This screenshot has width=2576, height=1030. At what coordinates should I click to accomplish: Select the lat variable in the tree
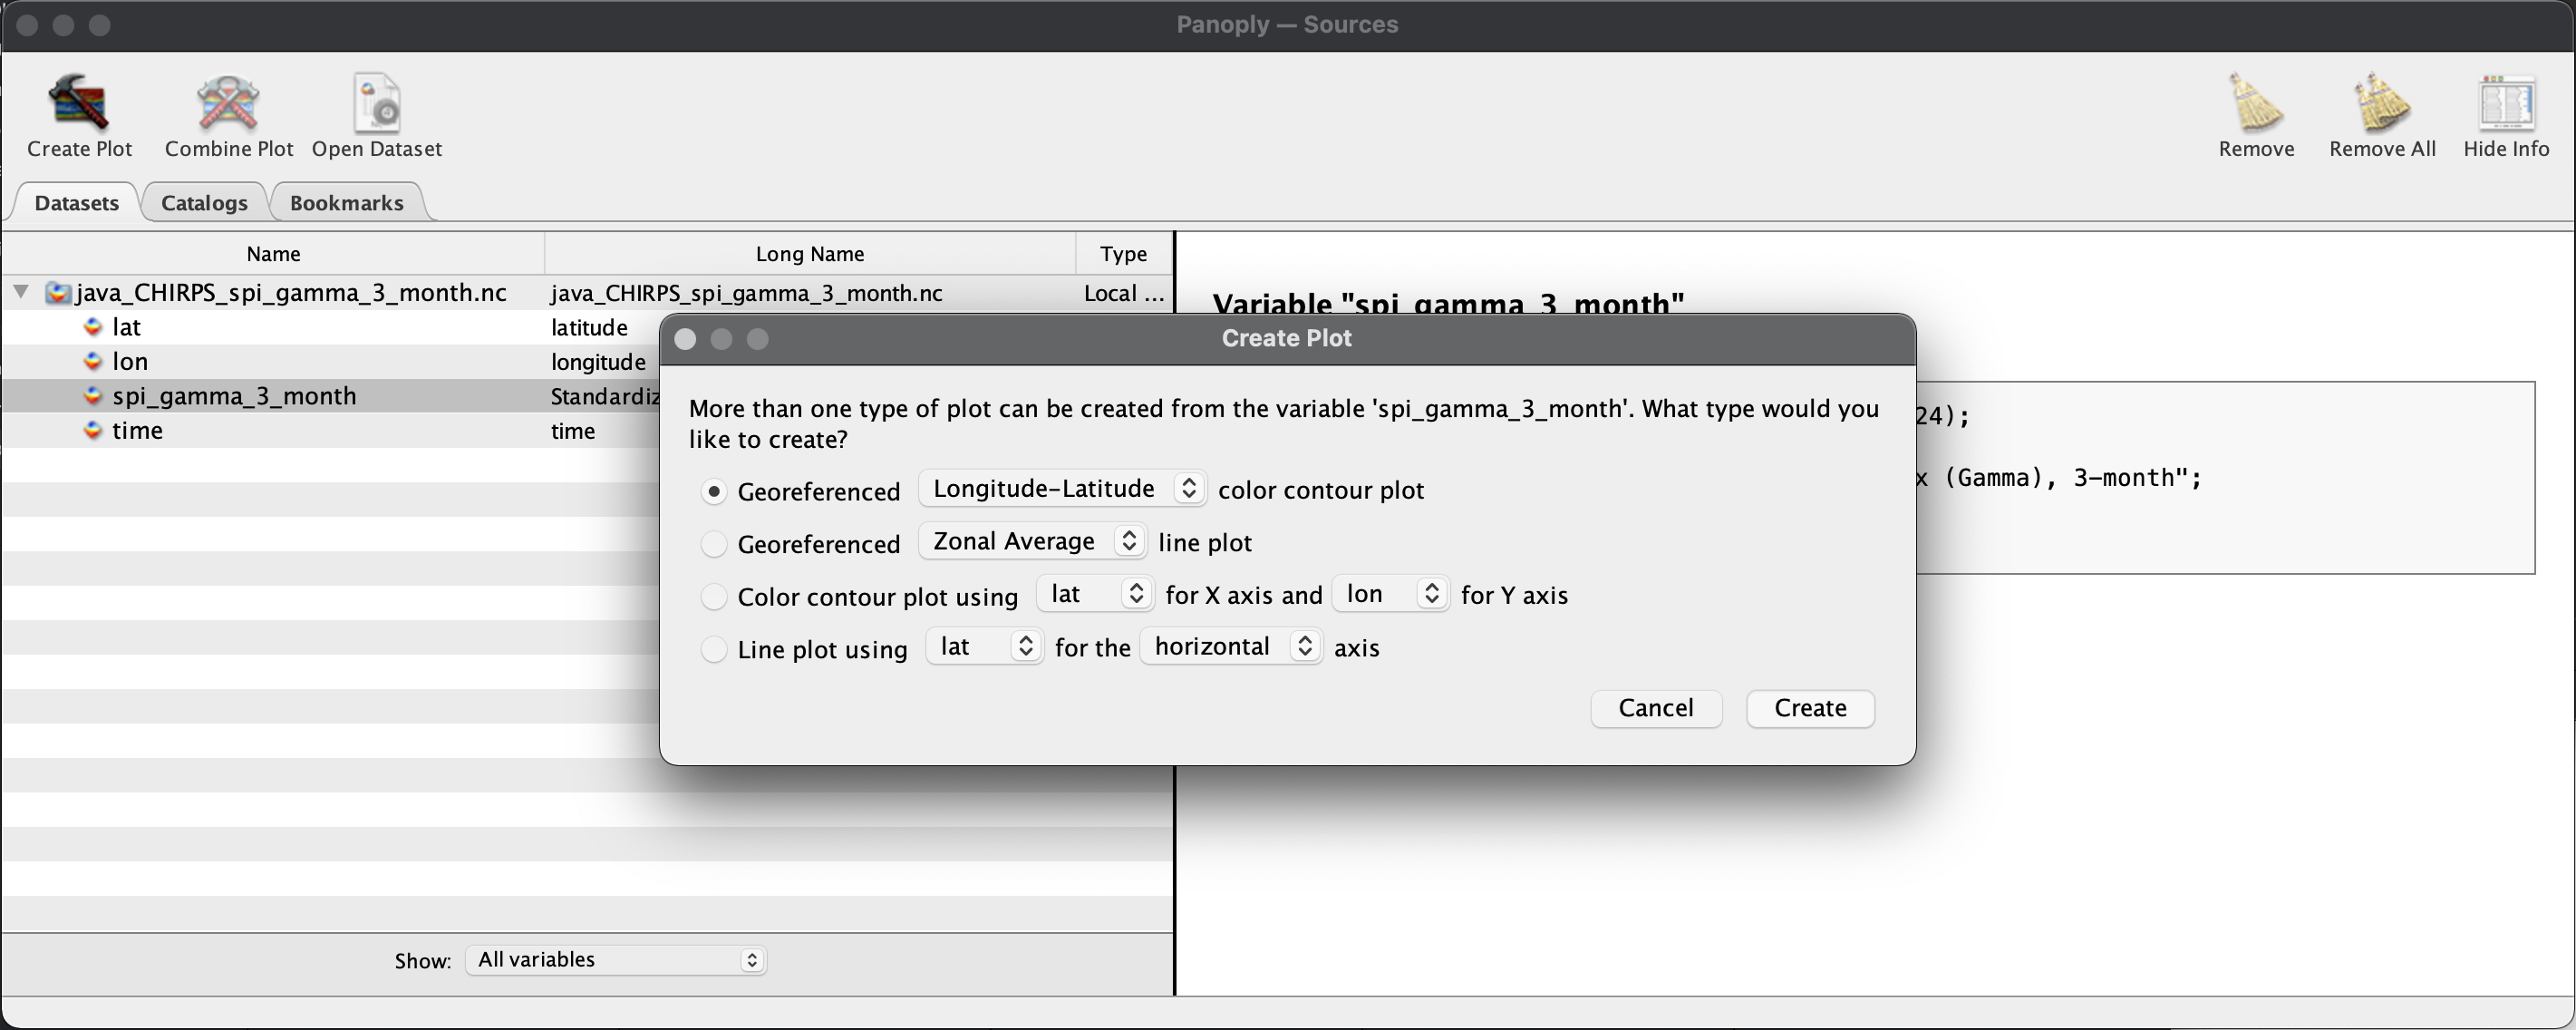click(x=128, y=327)
